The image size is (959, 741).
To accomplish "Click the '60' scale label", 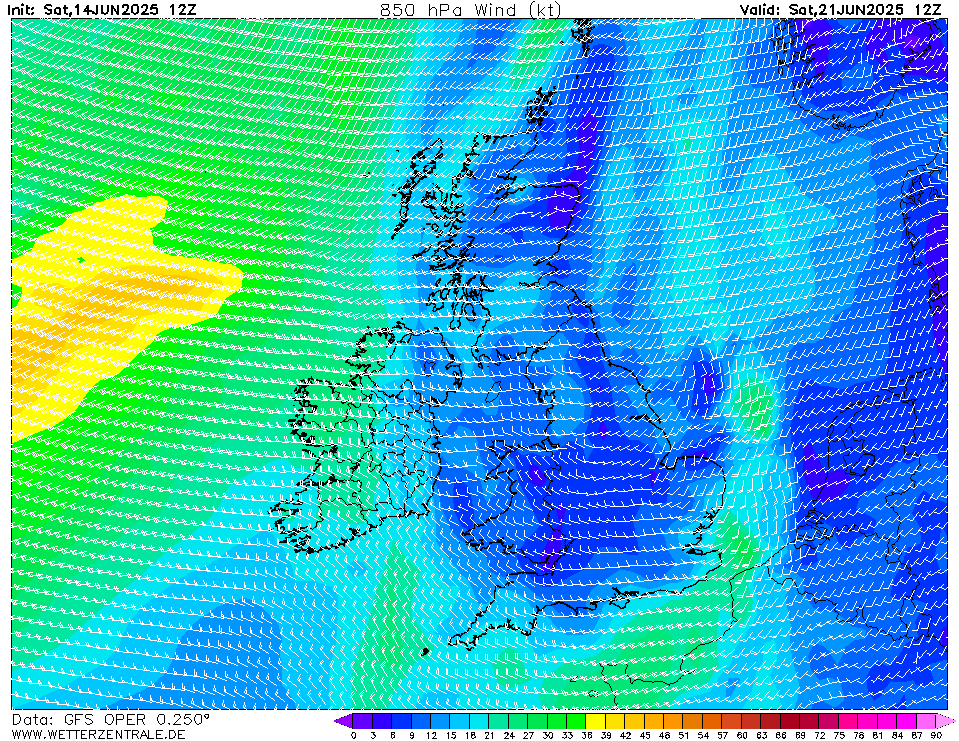I will [x=742, y=735].
